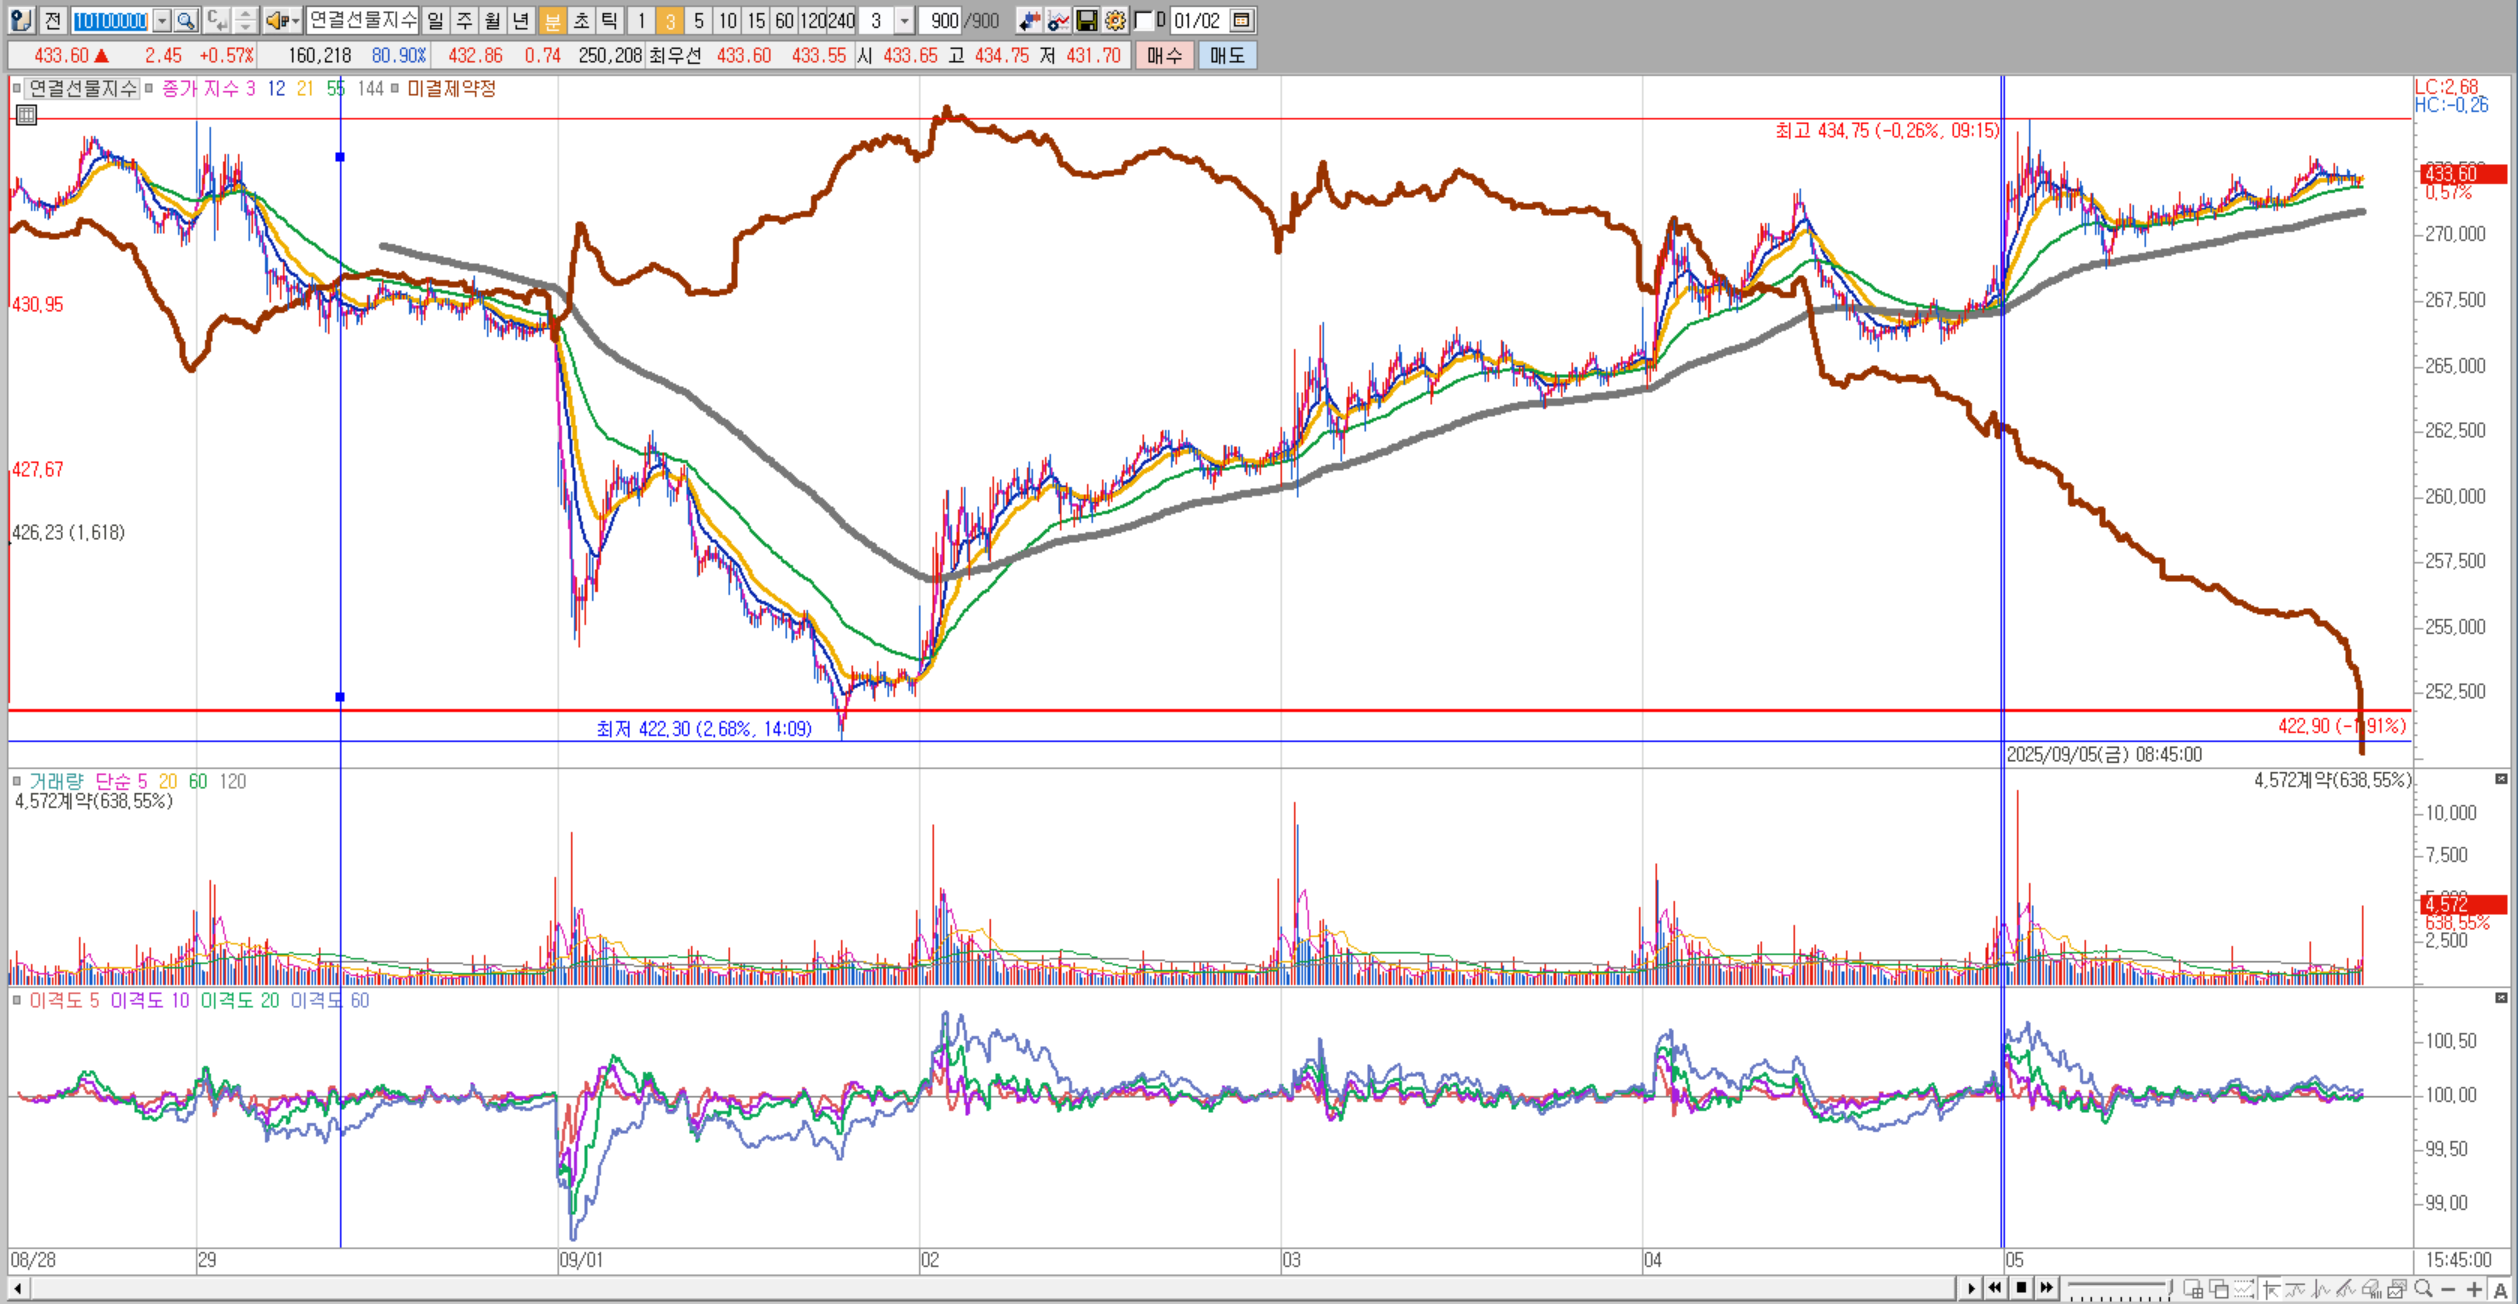Click the bottom zoom magnifier icon
The image size is (2518, 1304).
pyautogui.click(x=2423, y=1289)
